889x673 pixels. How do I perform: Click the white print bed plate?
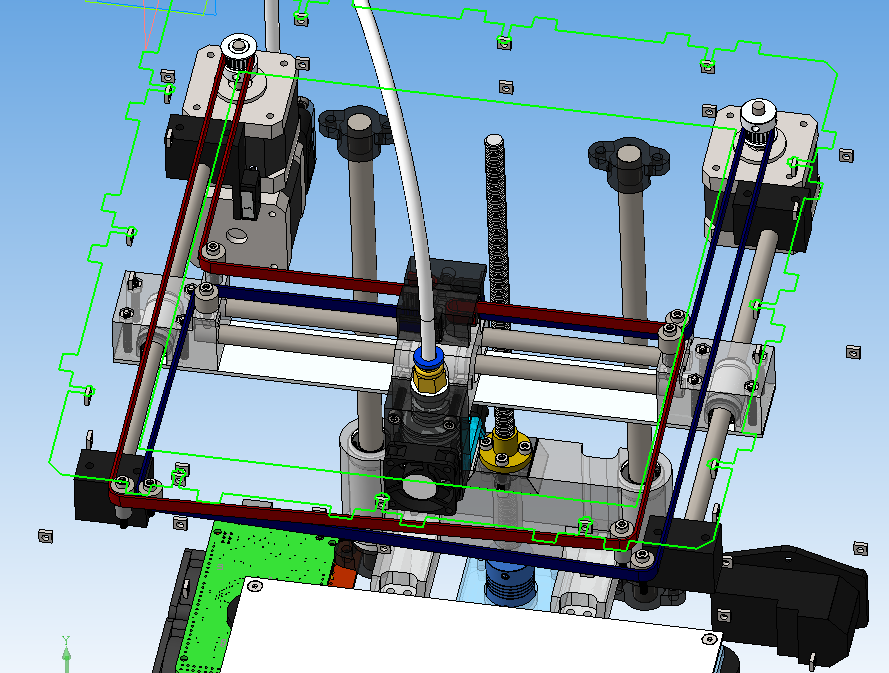(471, 629)
